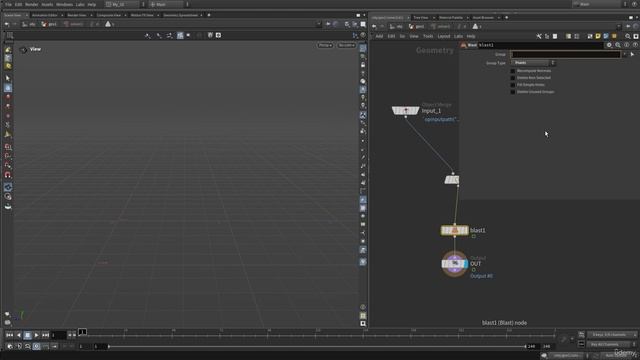Screen dimensions: 640x360
Task: Open the desktop selector dropdown in top bar
Action: coord(125,4)
